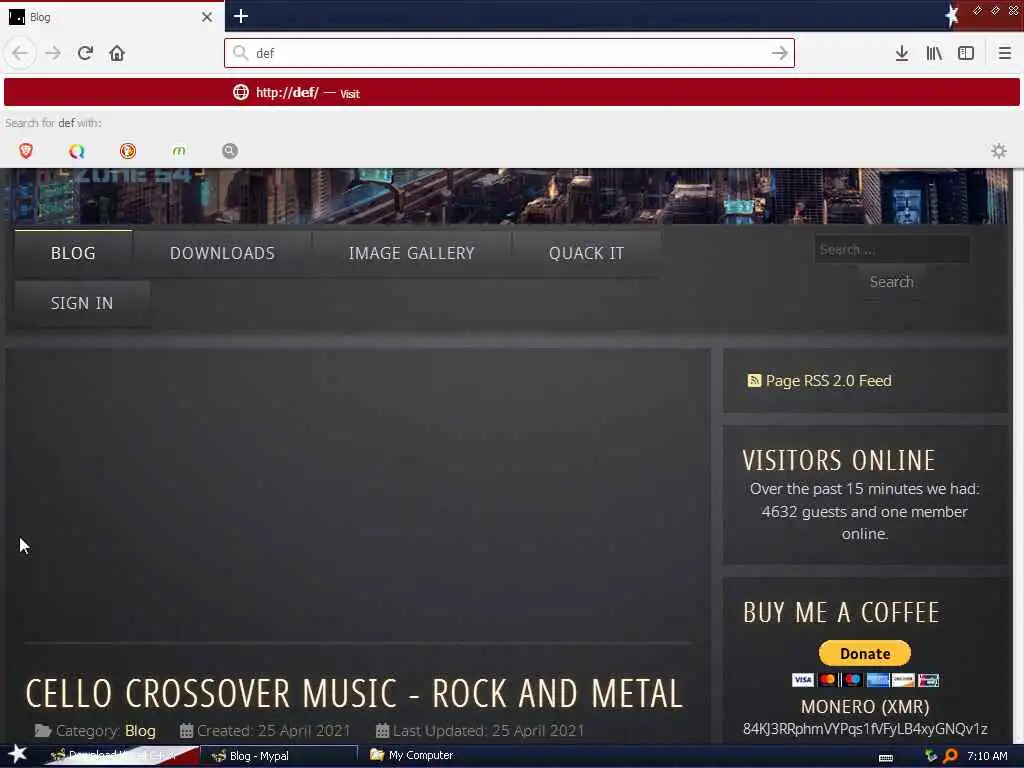Screen dimensions: 1024x768
Task: Open search settings gear icon
Action: point(999,151)
